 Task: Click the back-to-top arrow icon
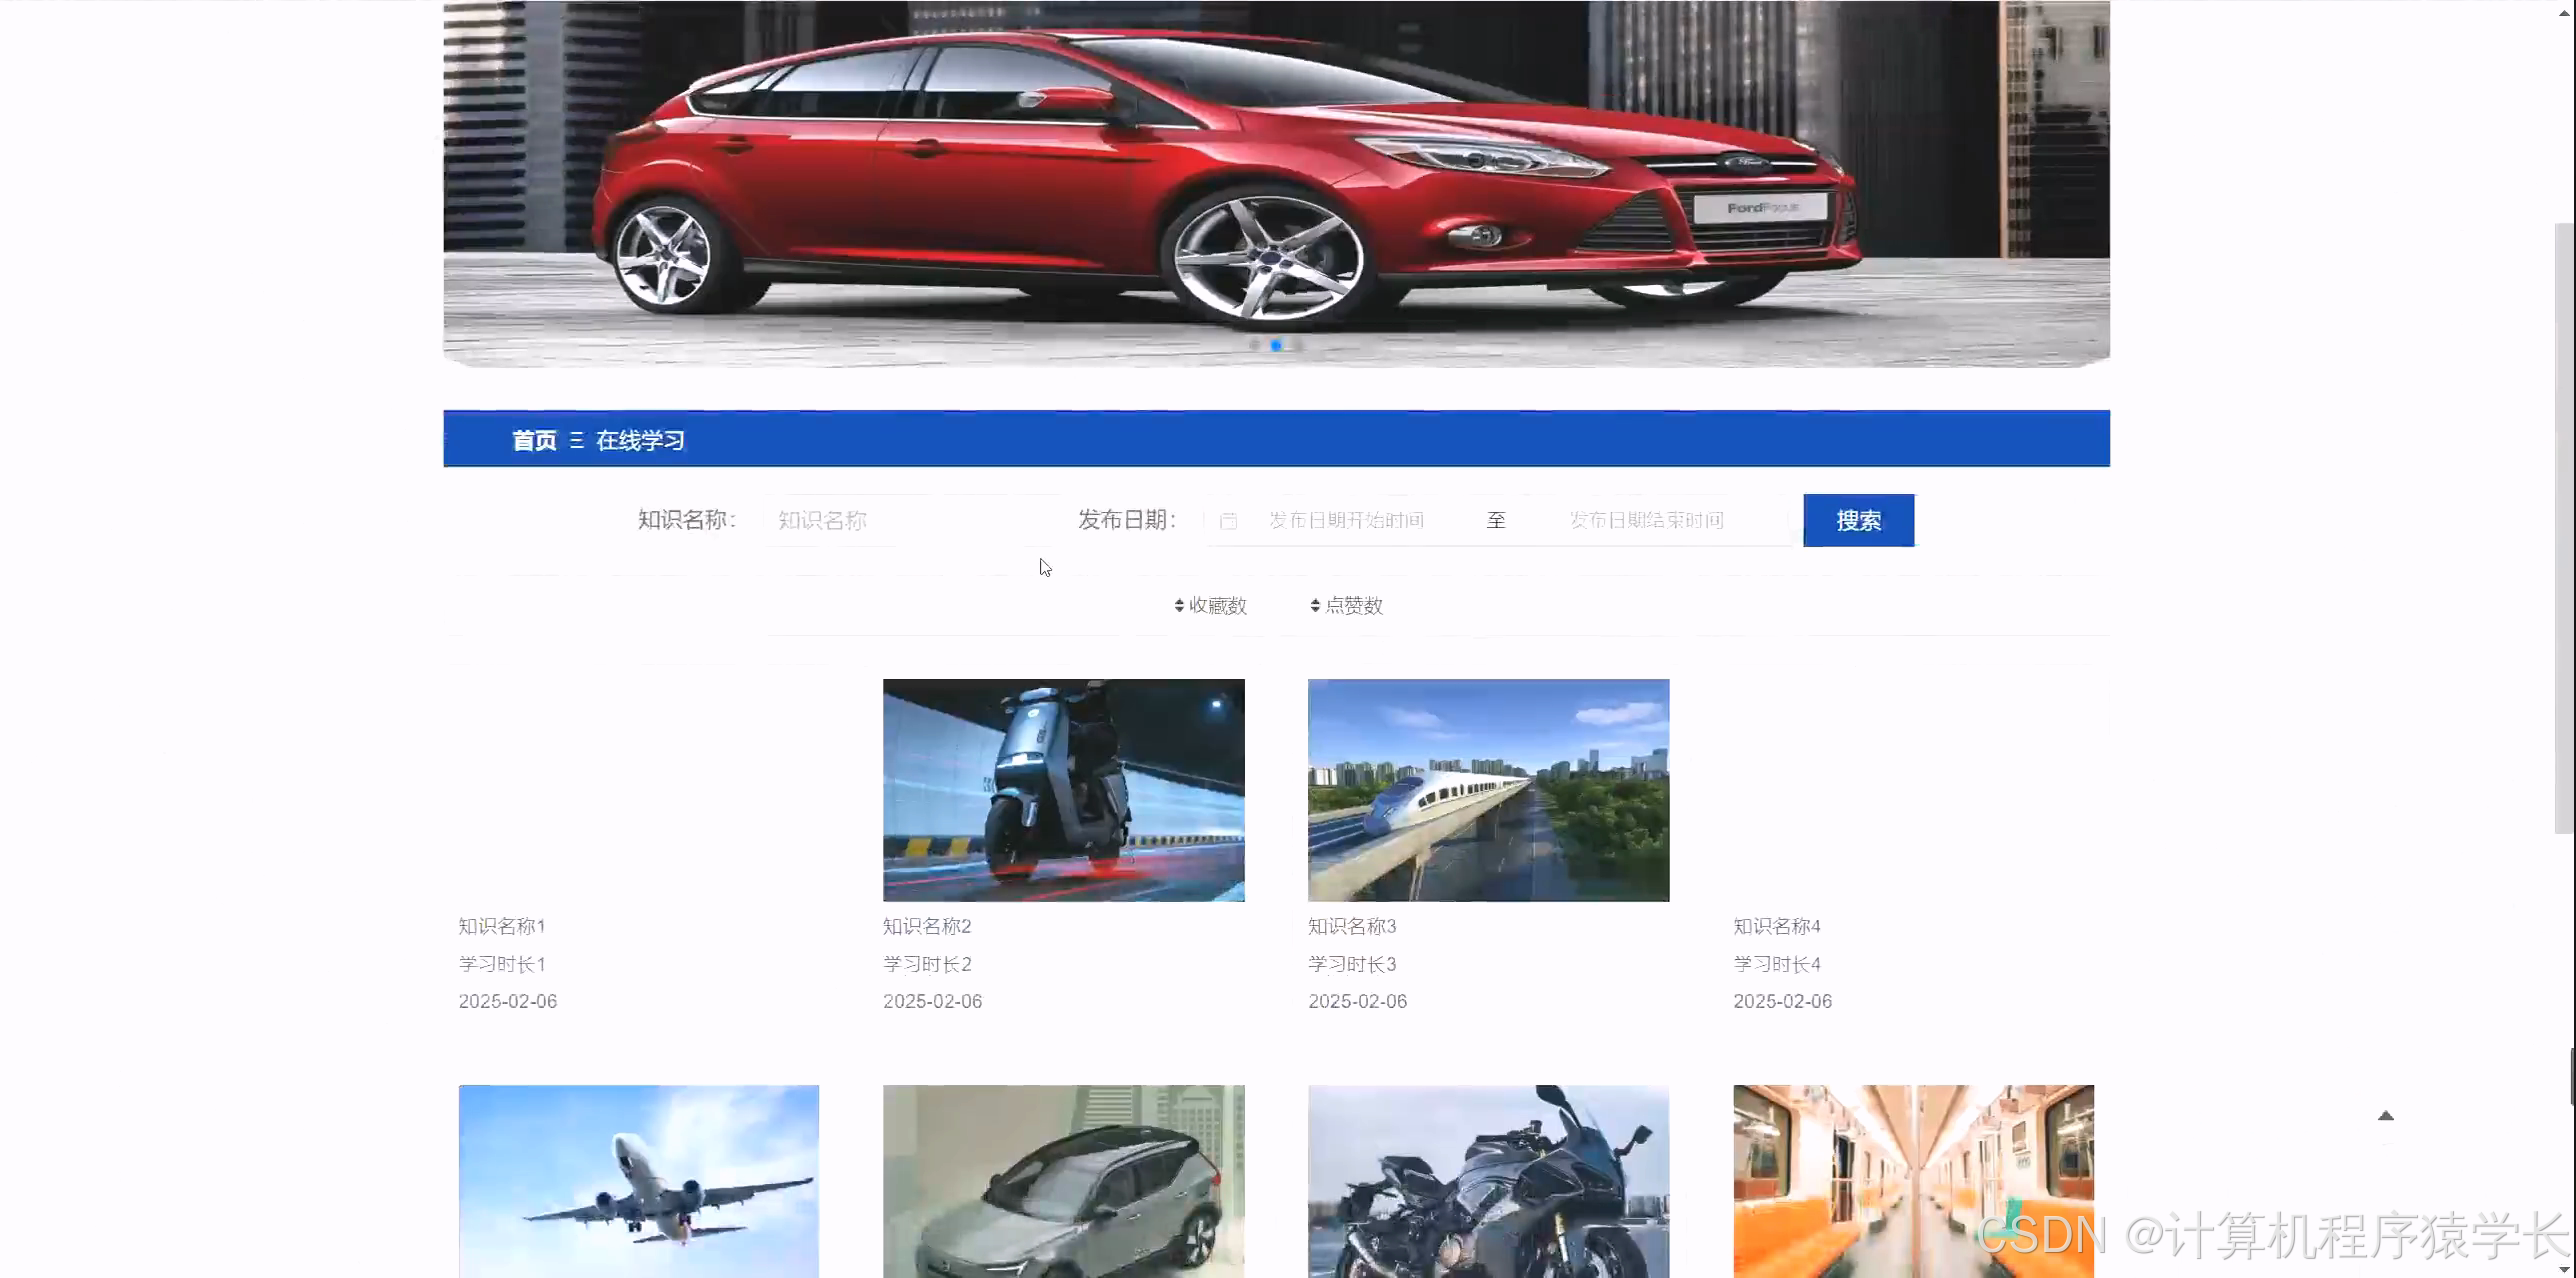(x=2386, y=1115)
